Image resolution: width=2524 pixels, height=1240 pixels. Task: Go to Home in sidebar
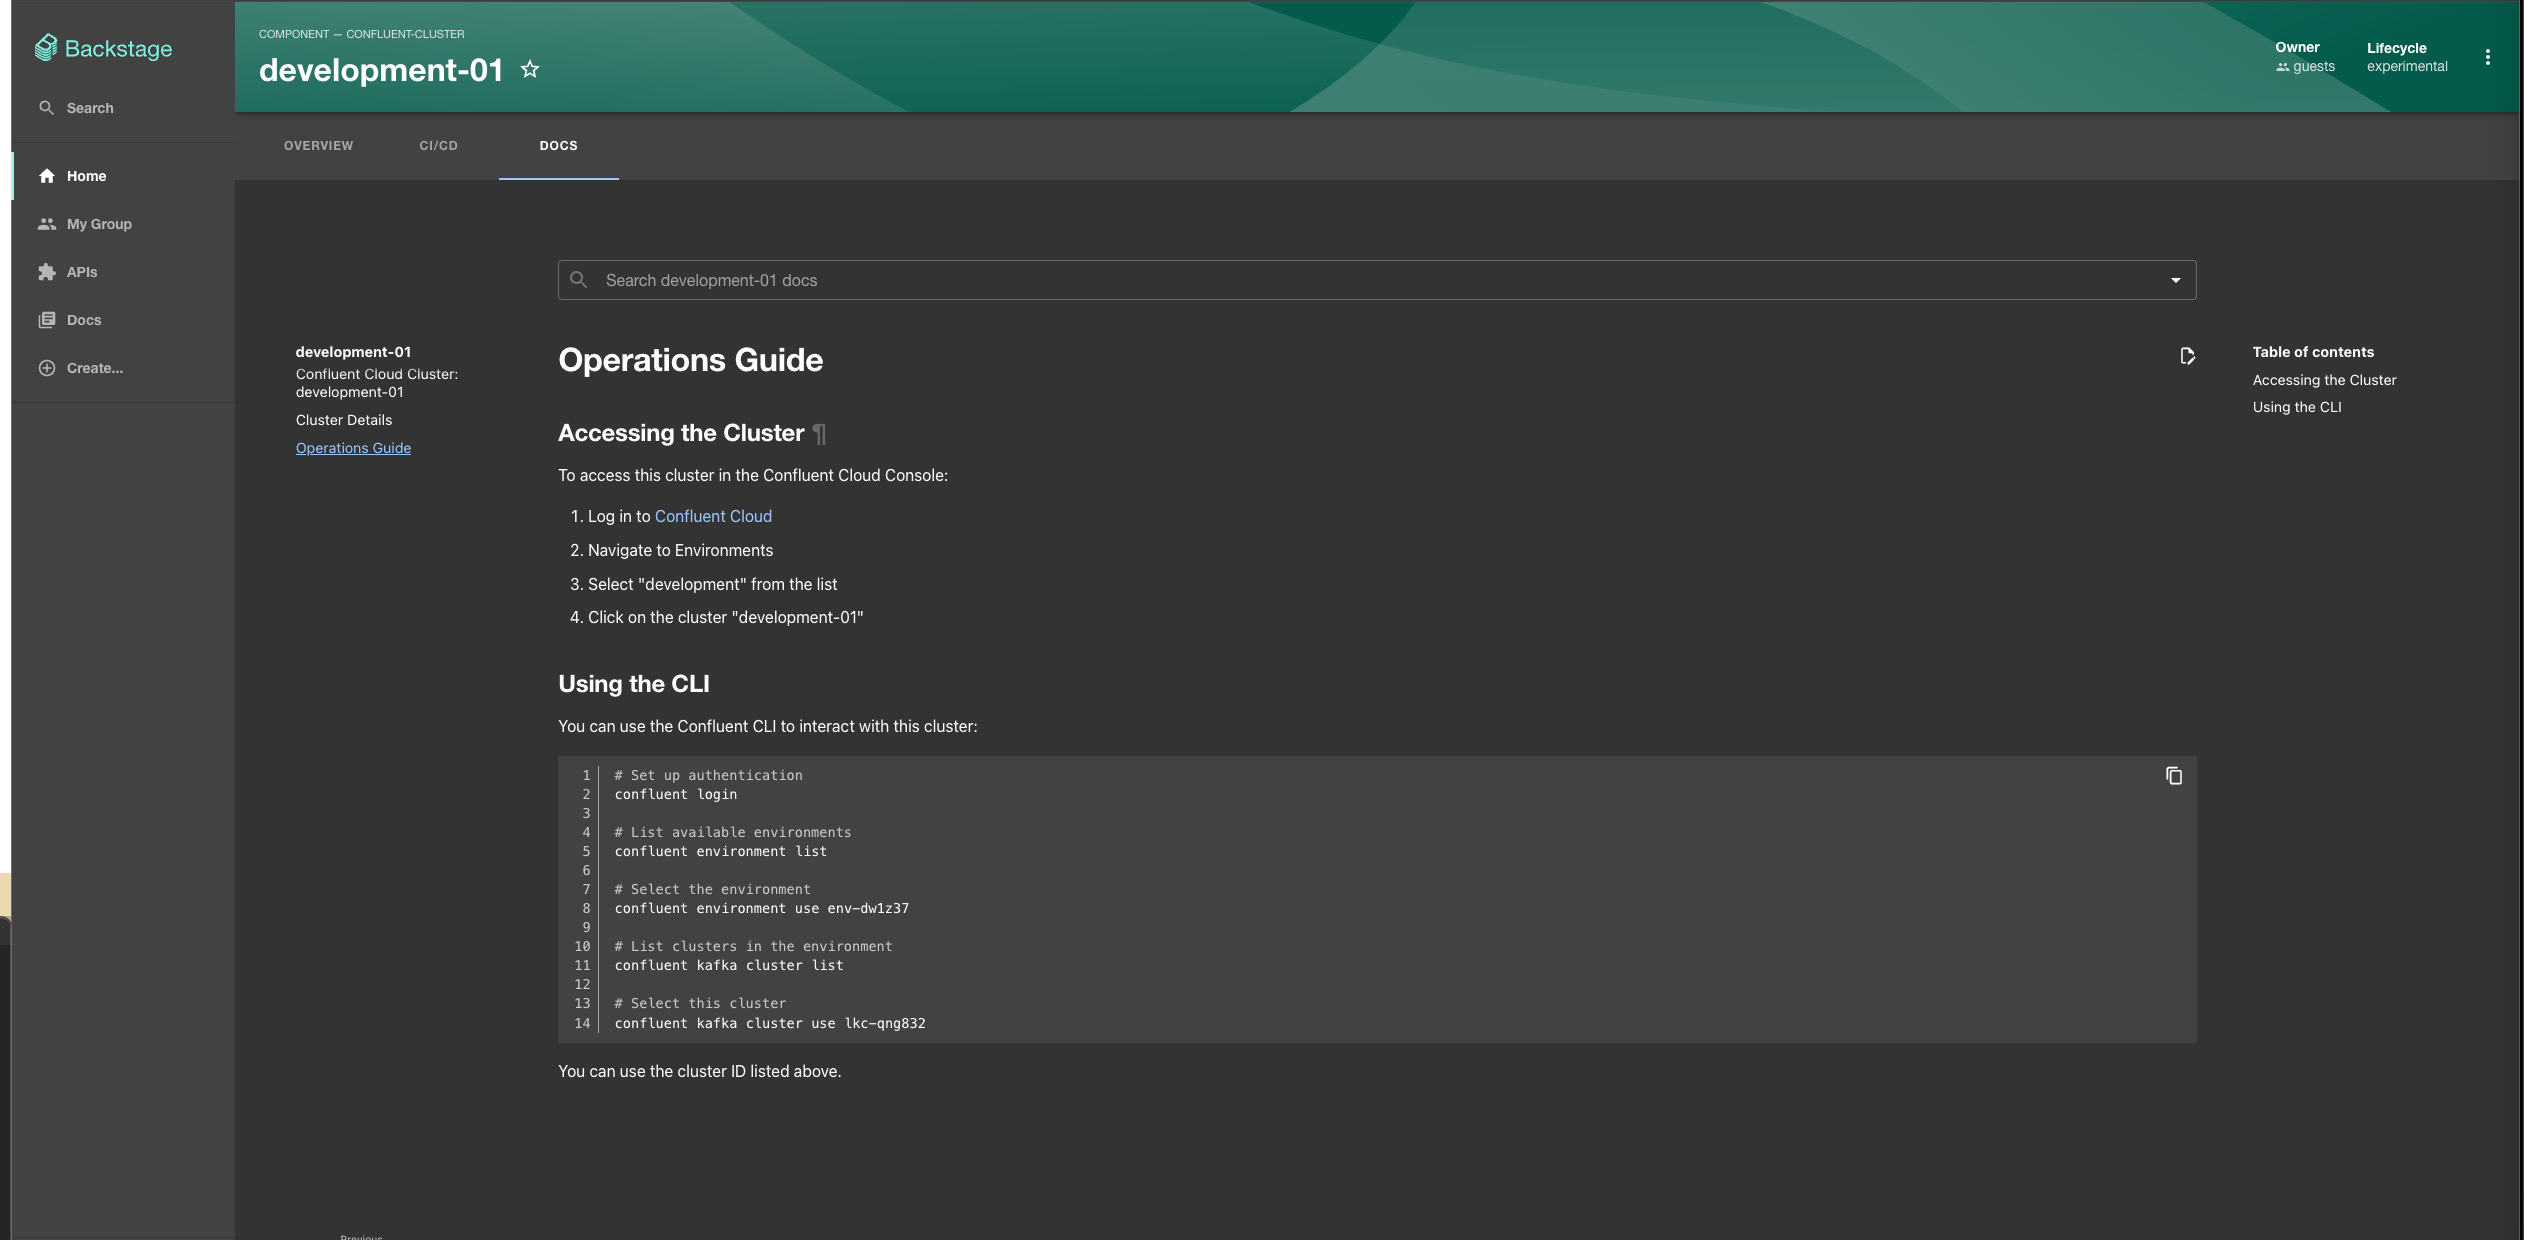point(123,176)
